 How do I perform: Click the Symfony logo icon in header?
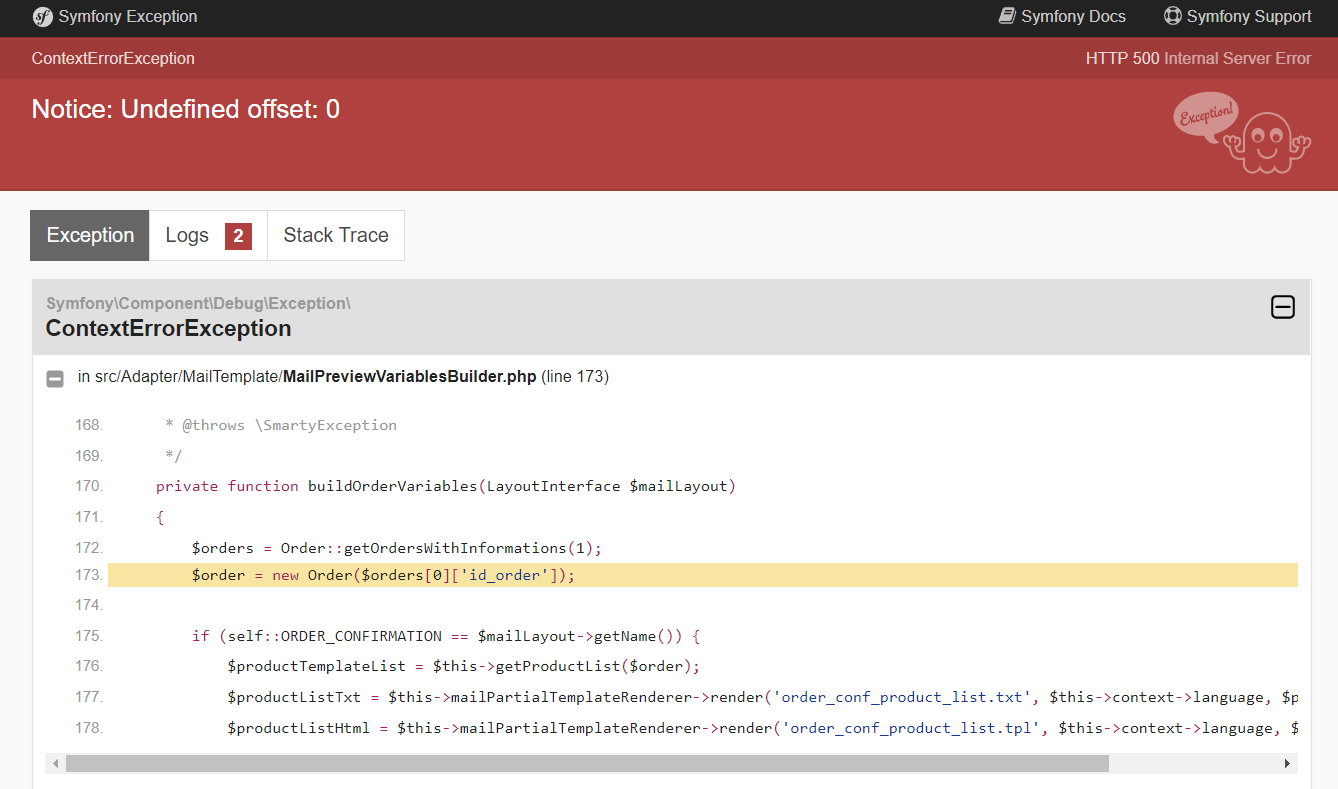42,17
